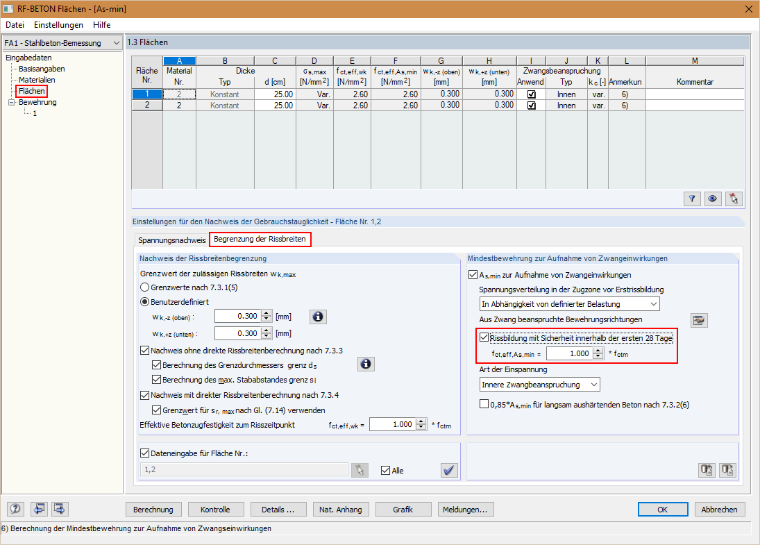Click the reinforcement directions icon beside Bewehrungsrichtungen
Viewport: 760px width, 545px height.
coord(698,320)
